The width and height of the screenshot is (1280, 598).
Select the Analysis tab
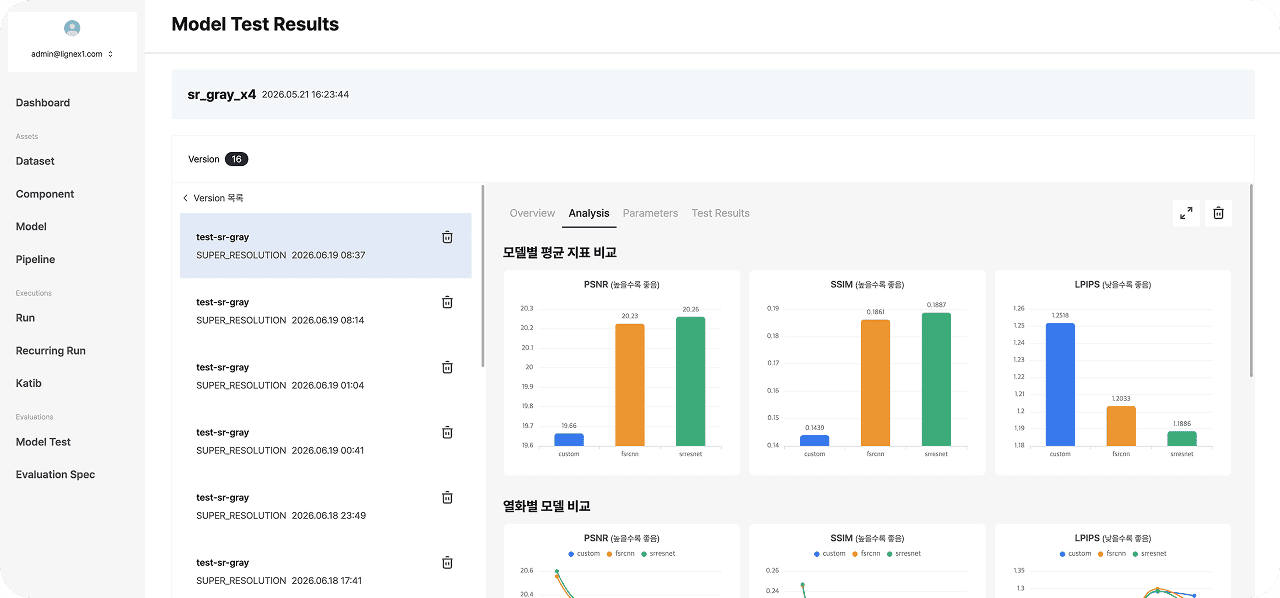coord(589,213)
